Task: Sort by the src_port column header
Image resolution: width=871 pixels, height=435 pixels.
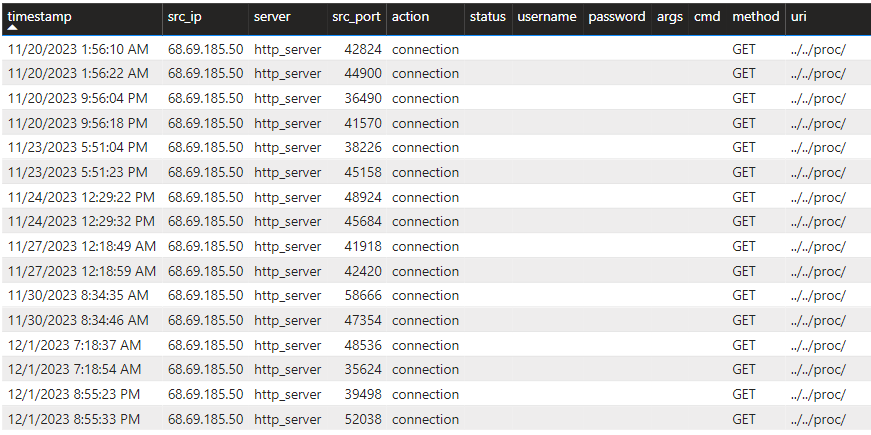Action: coord(356,17)
